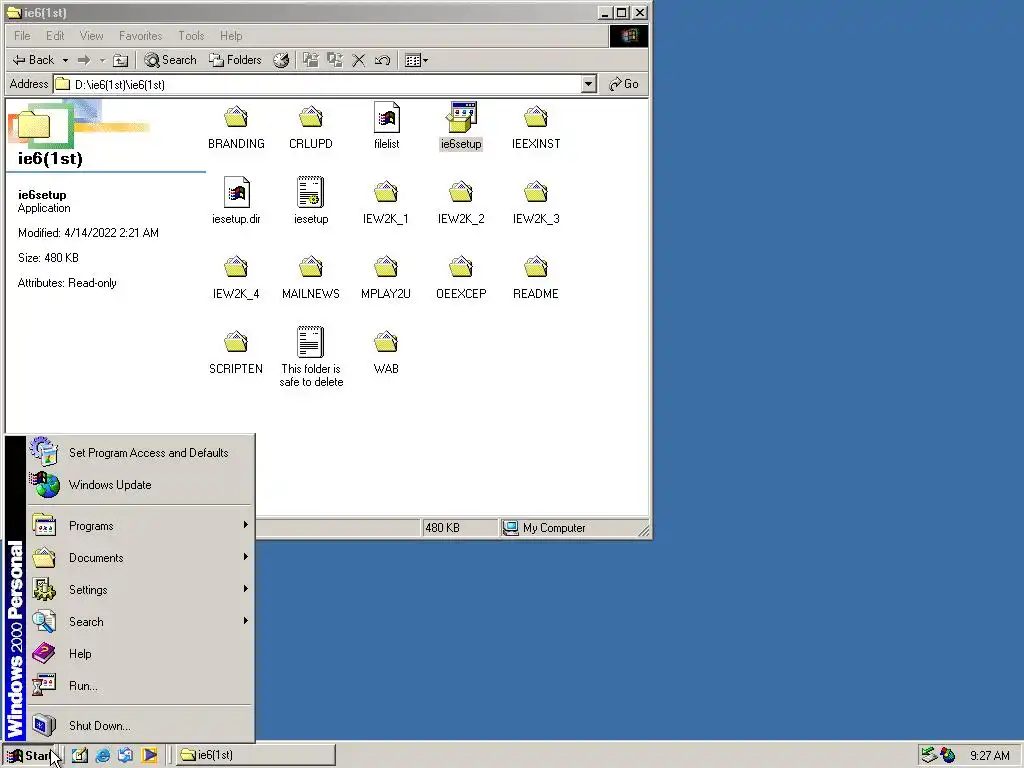Click the Forward arrow toolbar button
The width and height of the screenshot is (1024, 768).
84,60
